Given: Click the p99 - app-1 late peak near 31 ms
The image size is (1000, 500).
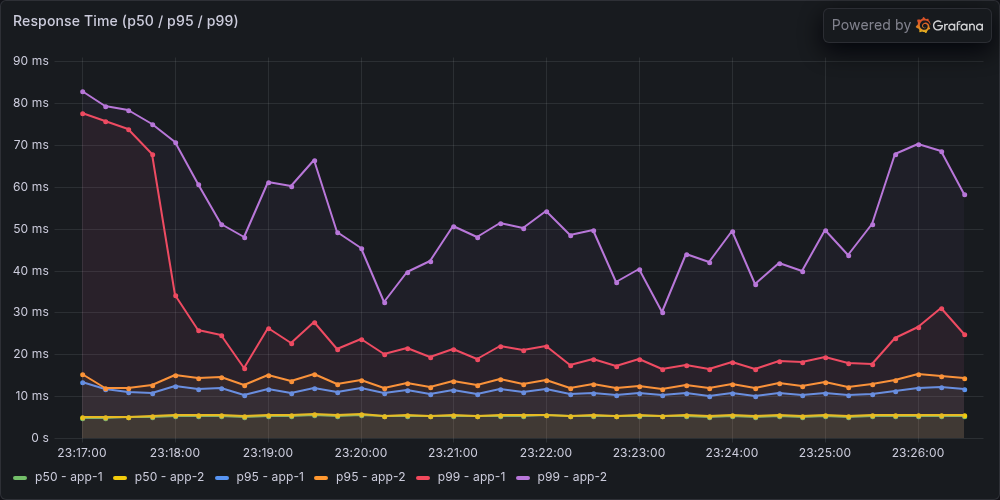Looking at the screenshot, I should coord(941,309).
